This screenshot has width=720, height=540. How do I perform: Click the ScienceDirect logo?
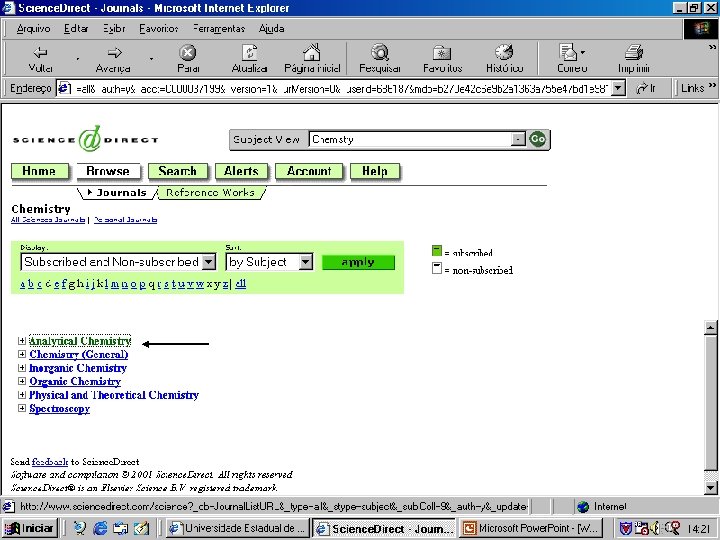pos(86,139)
